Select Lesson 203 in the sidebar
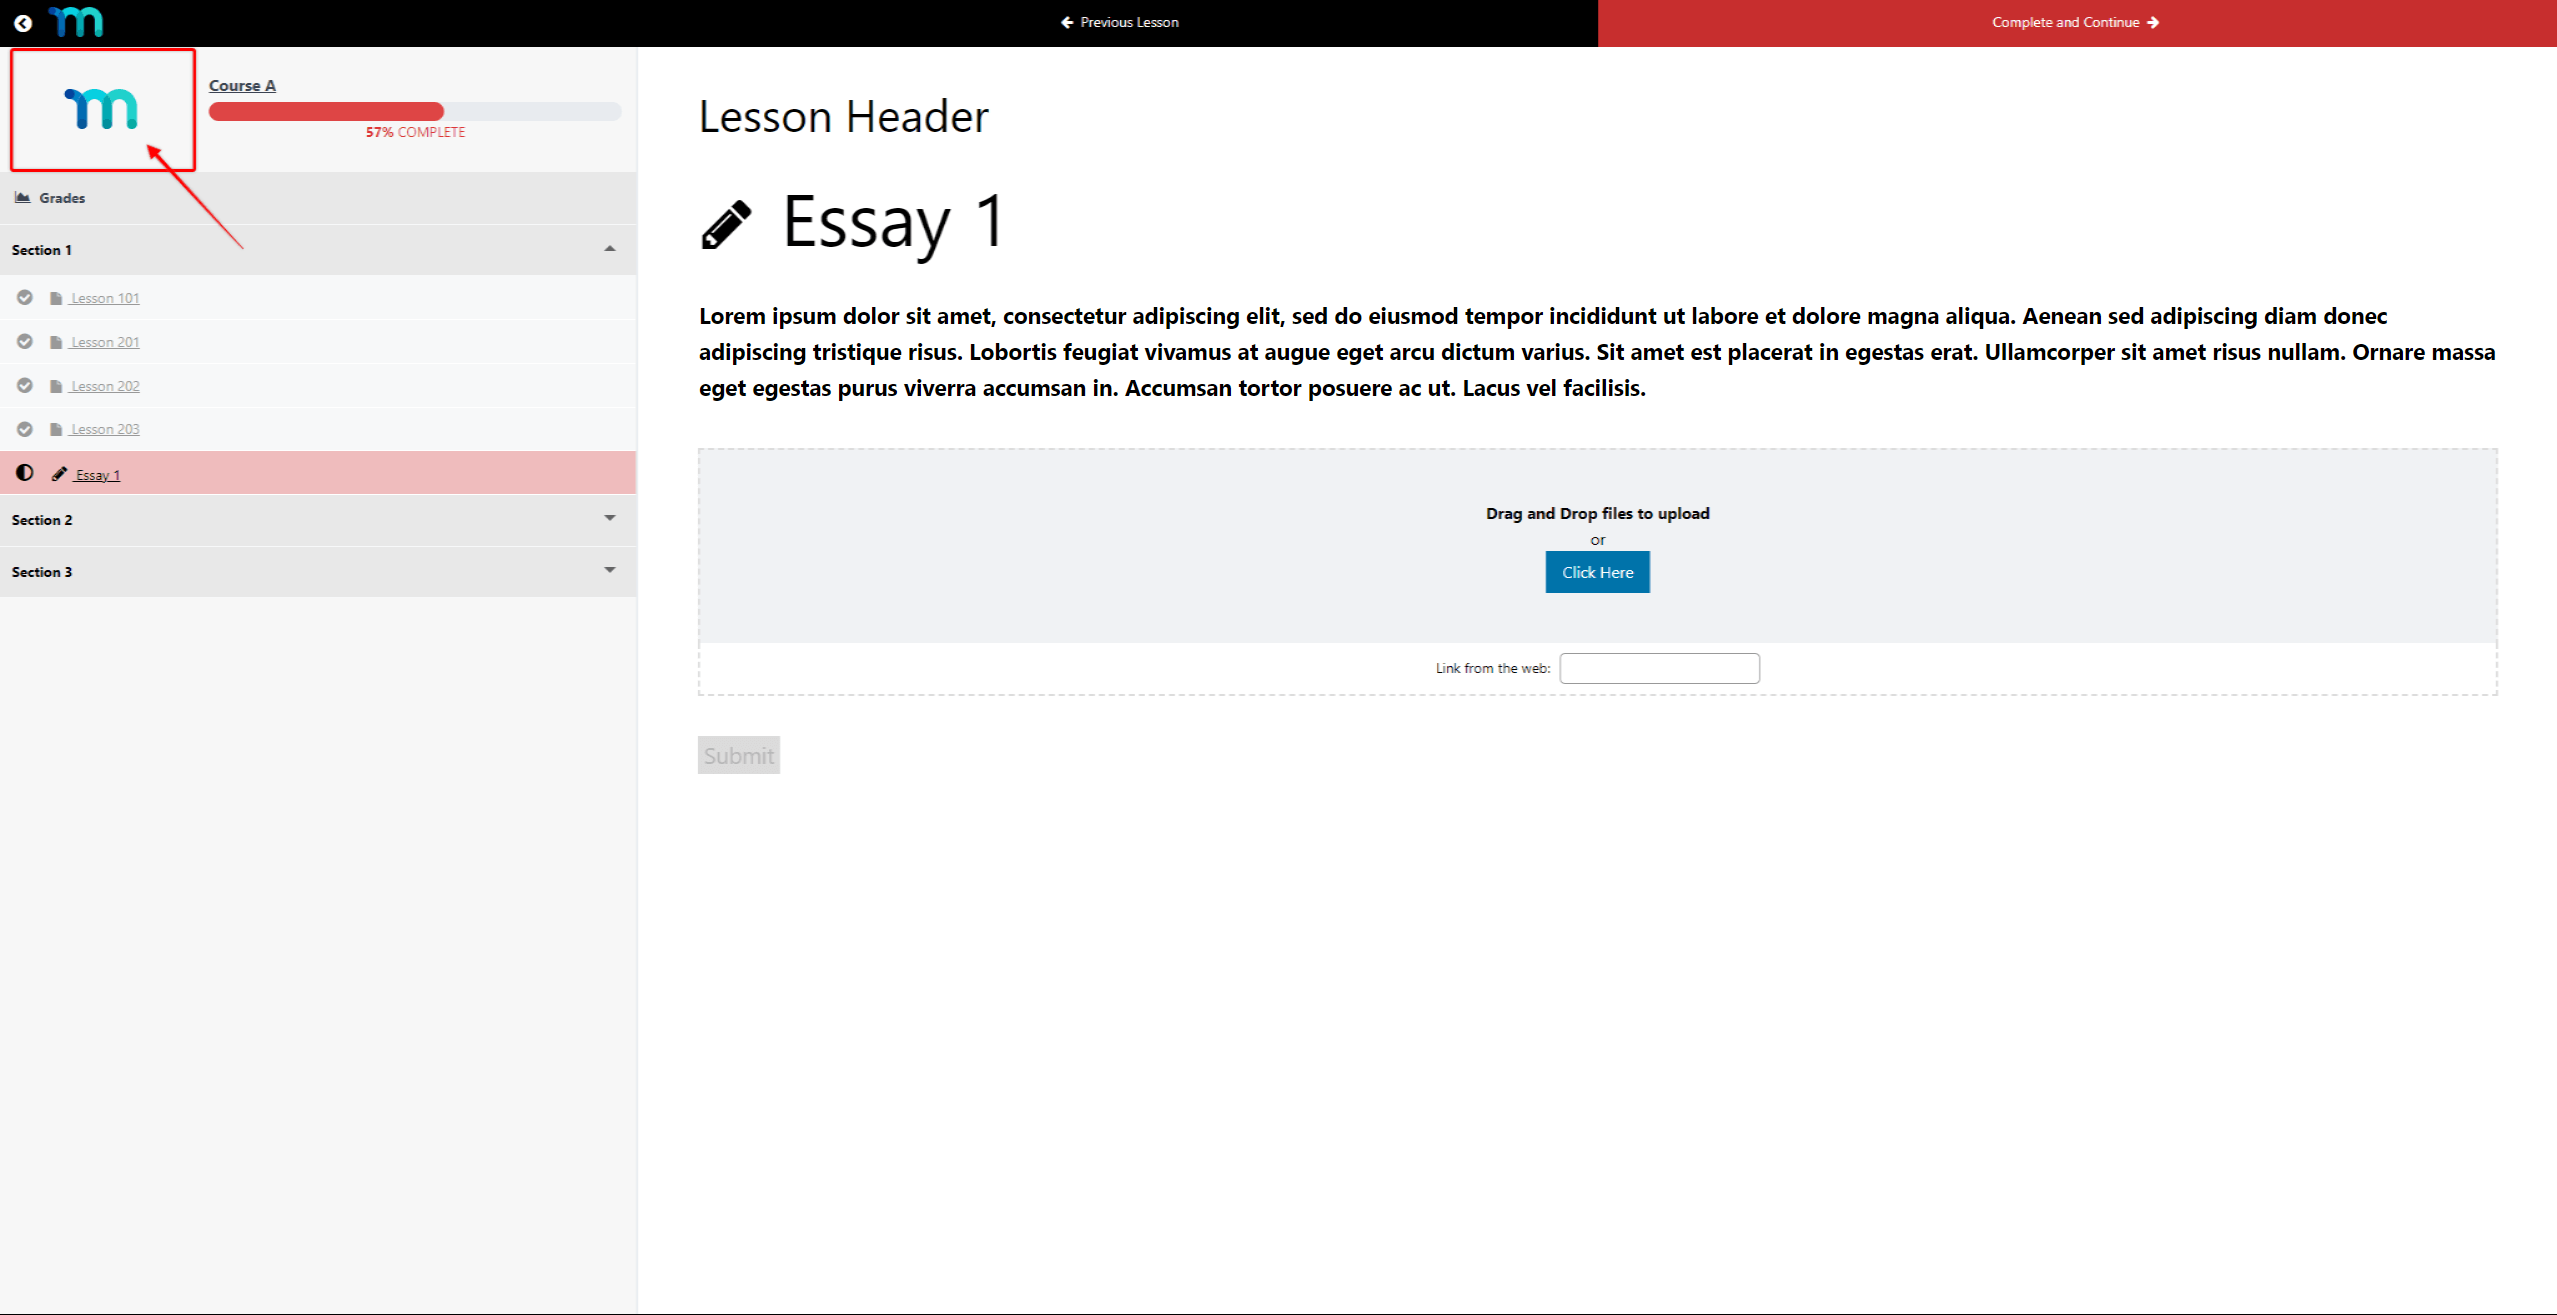Screen dimensions: 2557x1315 click(104, 429)
